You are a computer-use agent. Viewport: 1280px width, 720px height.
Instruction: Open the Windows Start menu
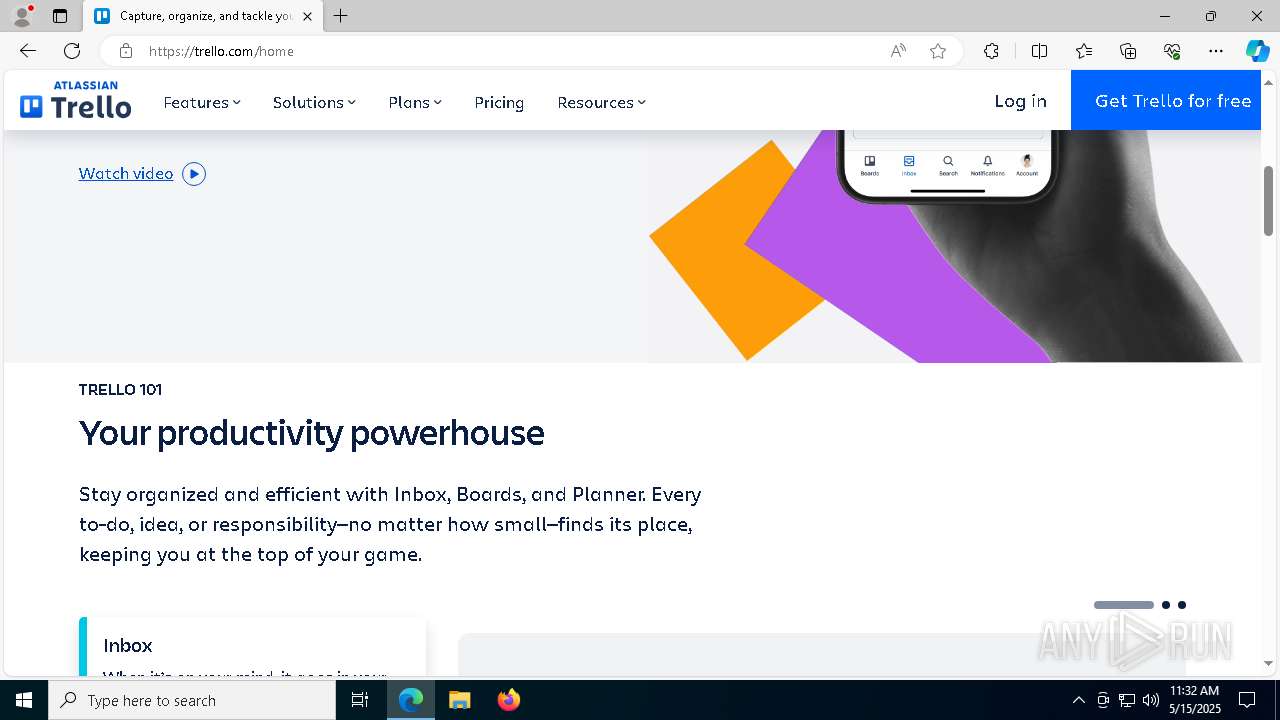[x=24, y=700]
